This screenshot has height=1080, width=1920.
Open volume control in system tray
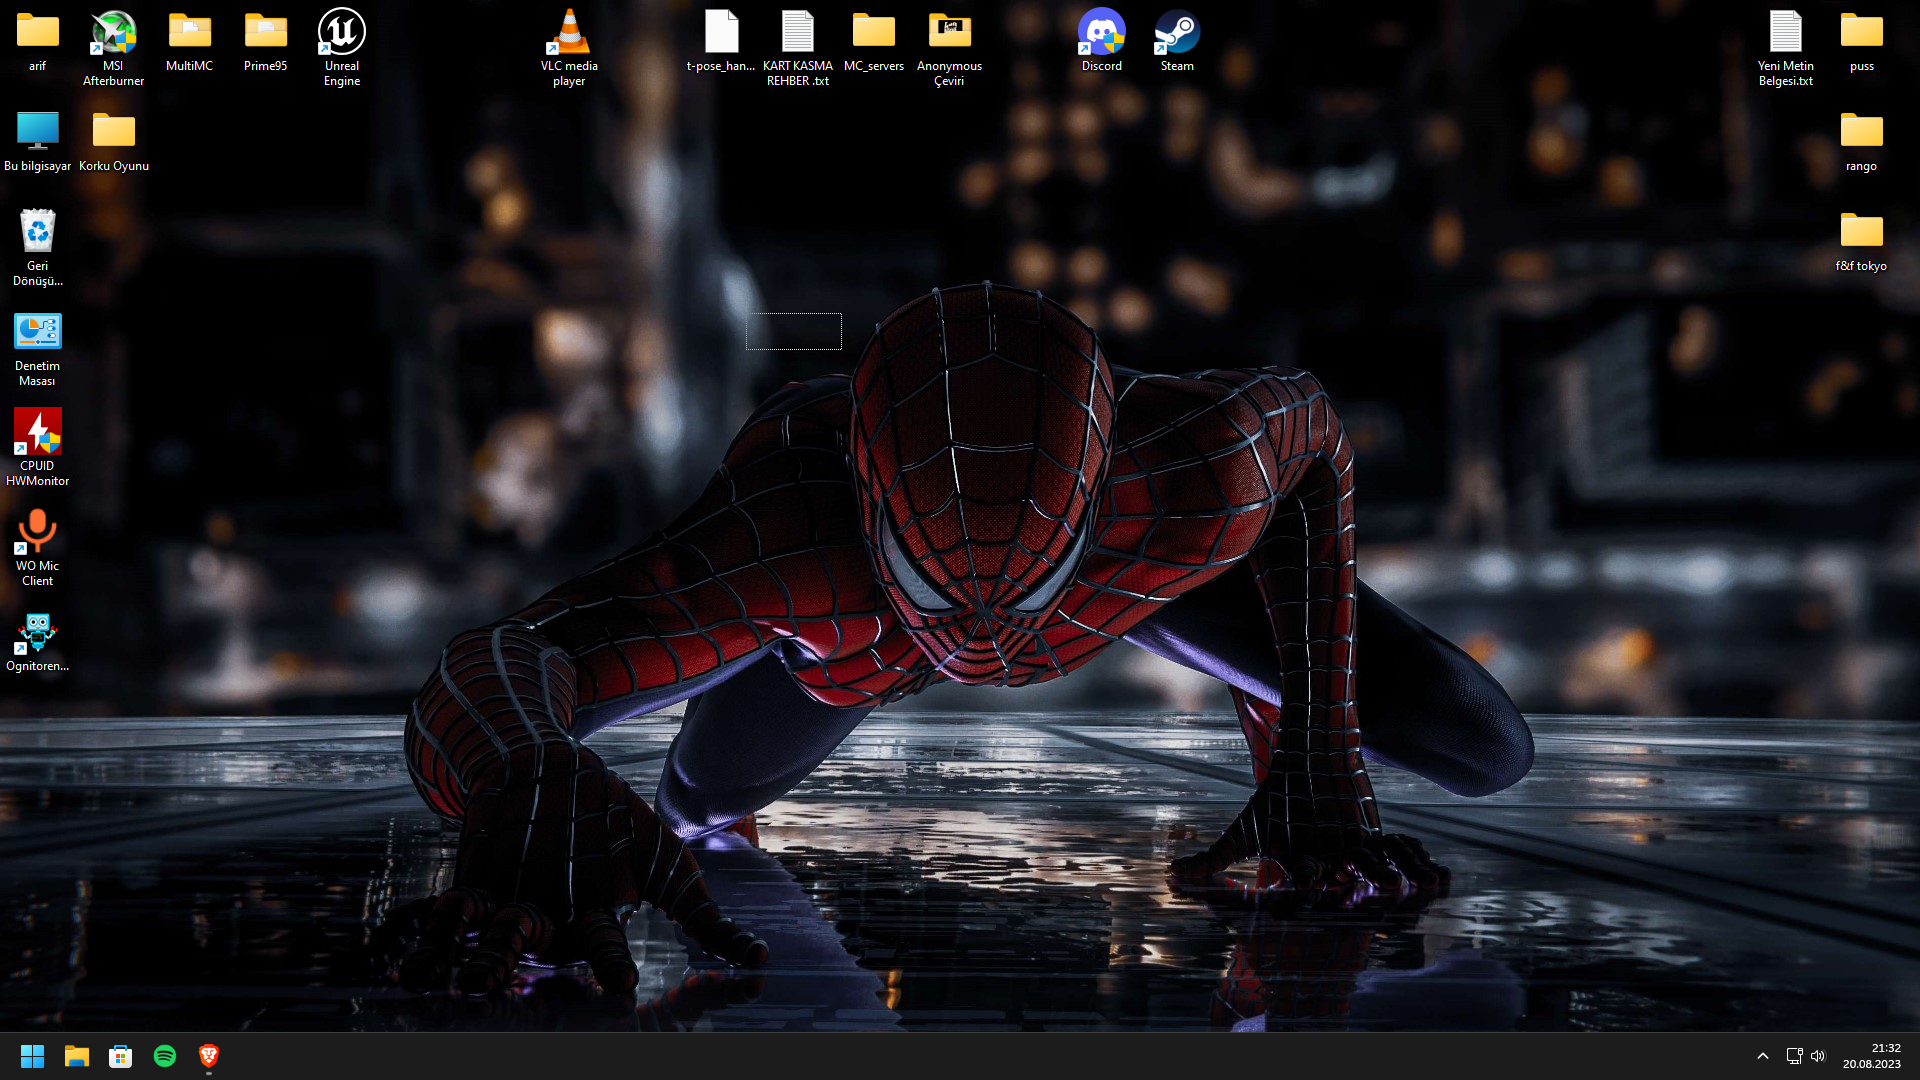[x=1818, y=1056]
